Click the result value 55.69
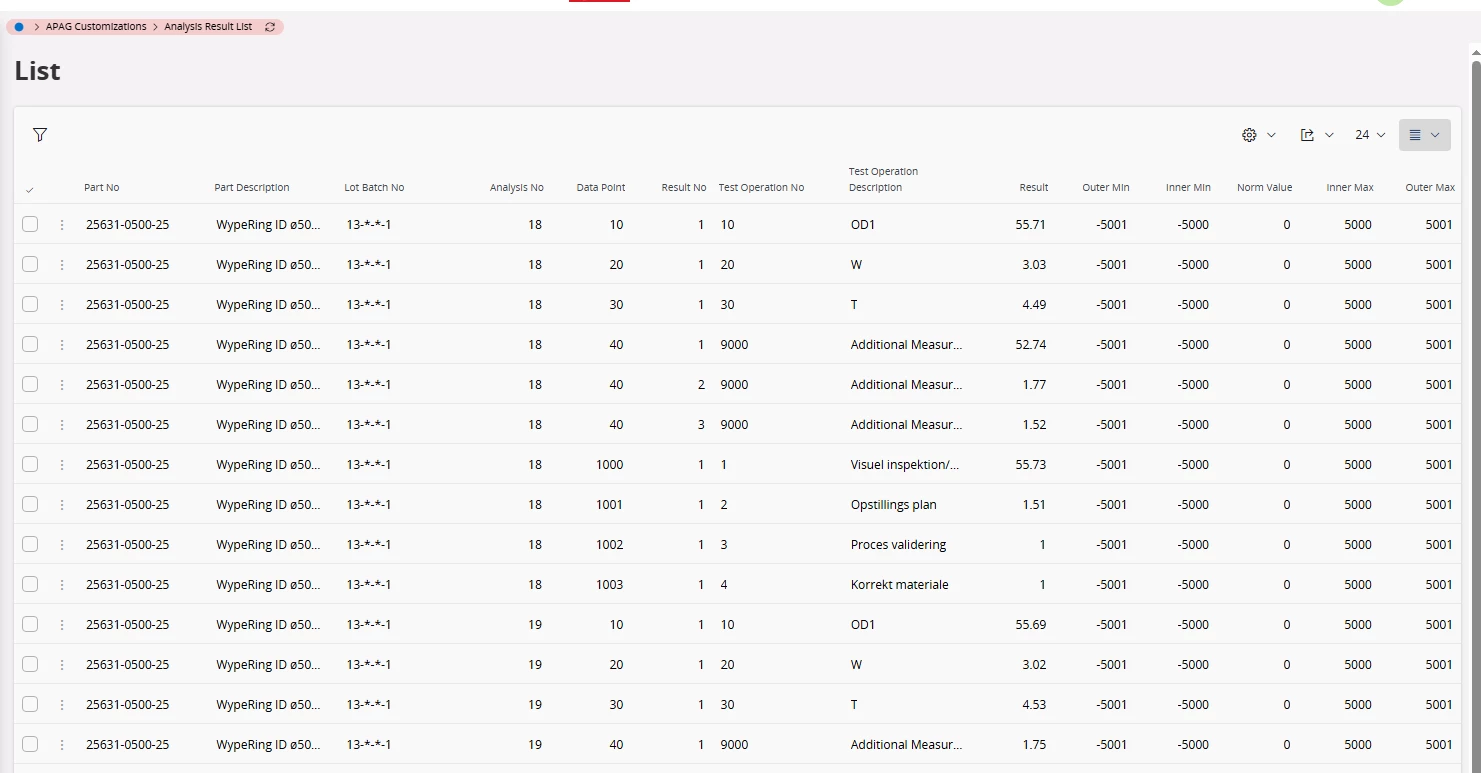Screen dimensions: 1481x773 click(1030, 625)
